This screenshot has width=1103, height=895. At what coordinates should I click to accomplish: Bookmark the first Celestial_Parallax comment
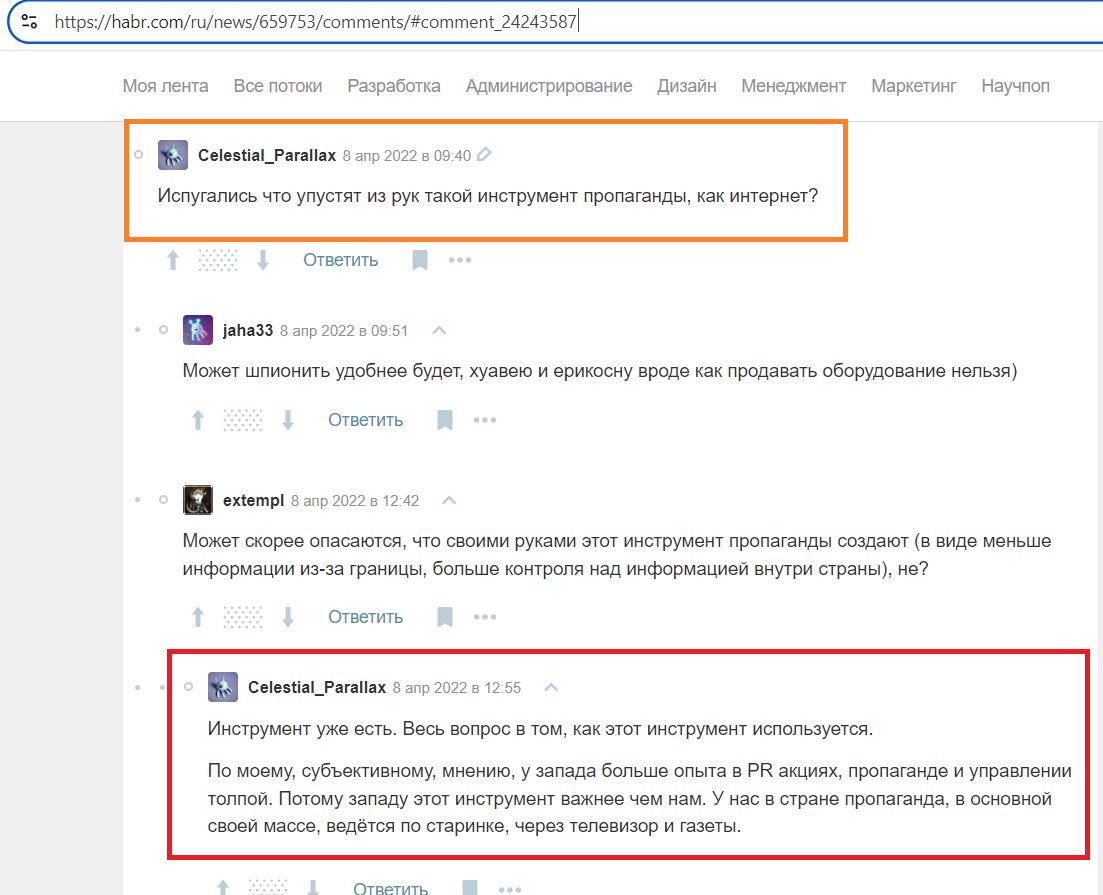click(x=420, y=260)
